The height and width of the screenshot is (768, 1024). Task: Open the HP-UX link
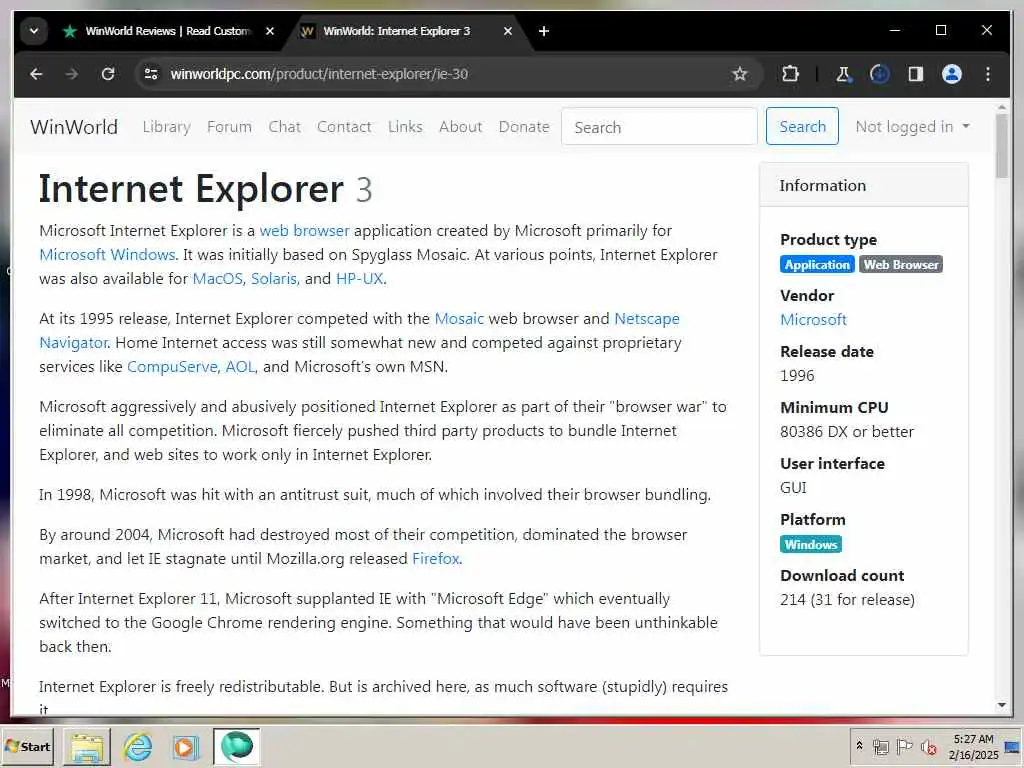point(359,279)
